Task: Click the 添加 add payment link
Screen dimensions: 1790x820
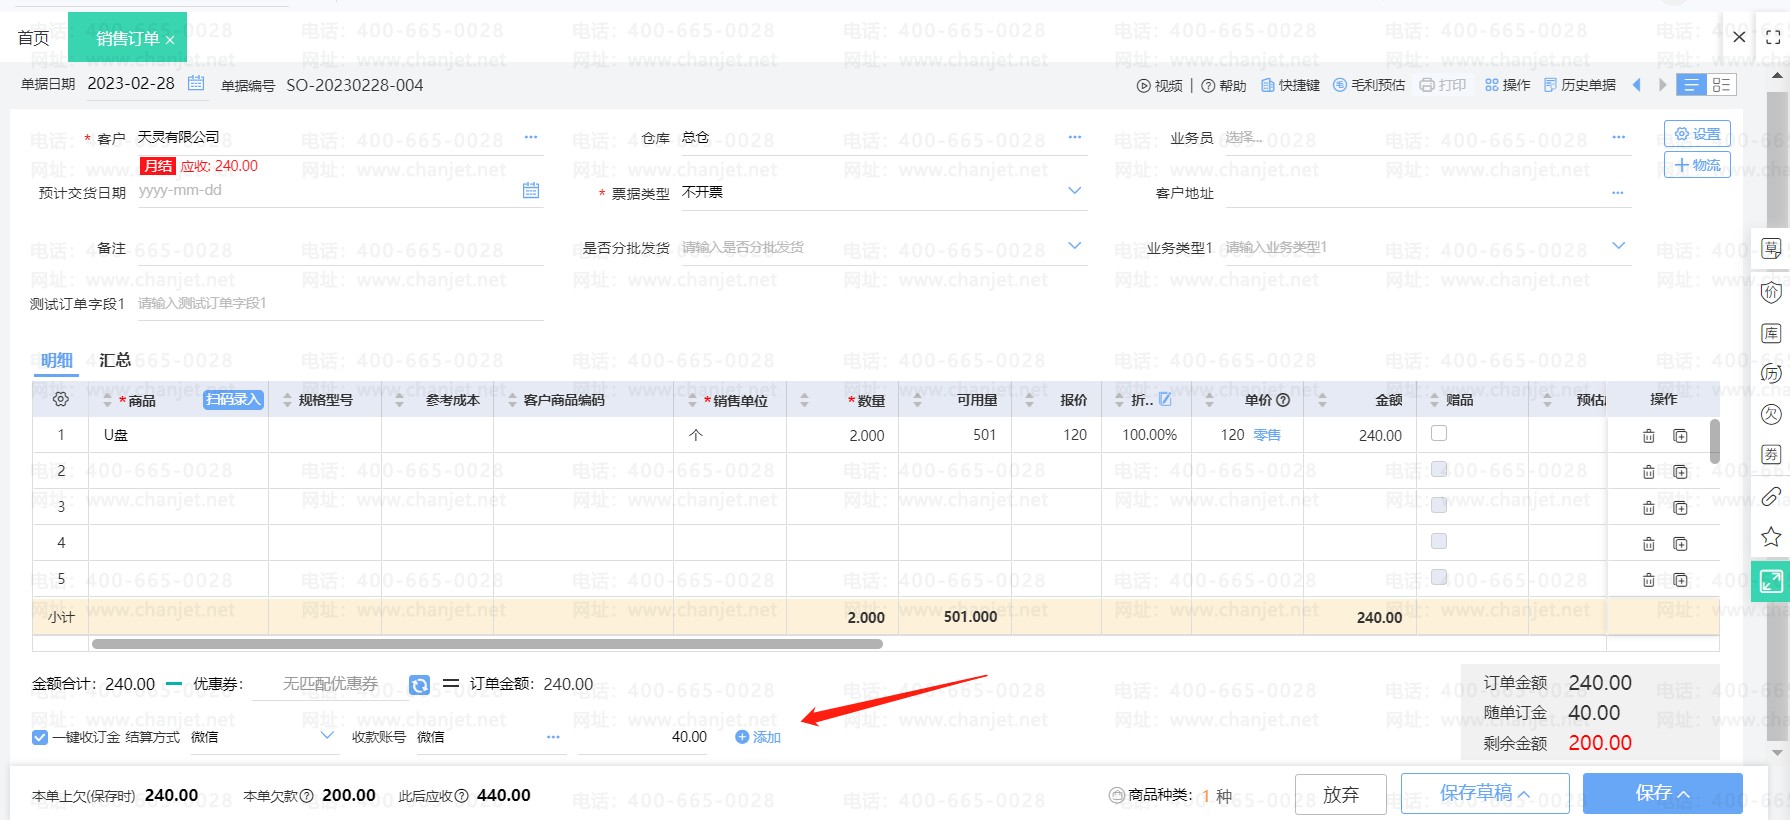Action: [x=758, y=737]
